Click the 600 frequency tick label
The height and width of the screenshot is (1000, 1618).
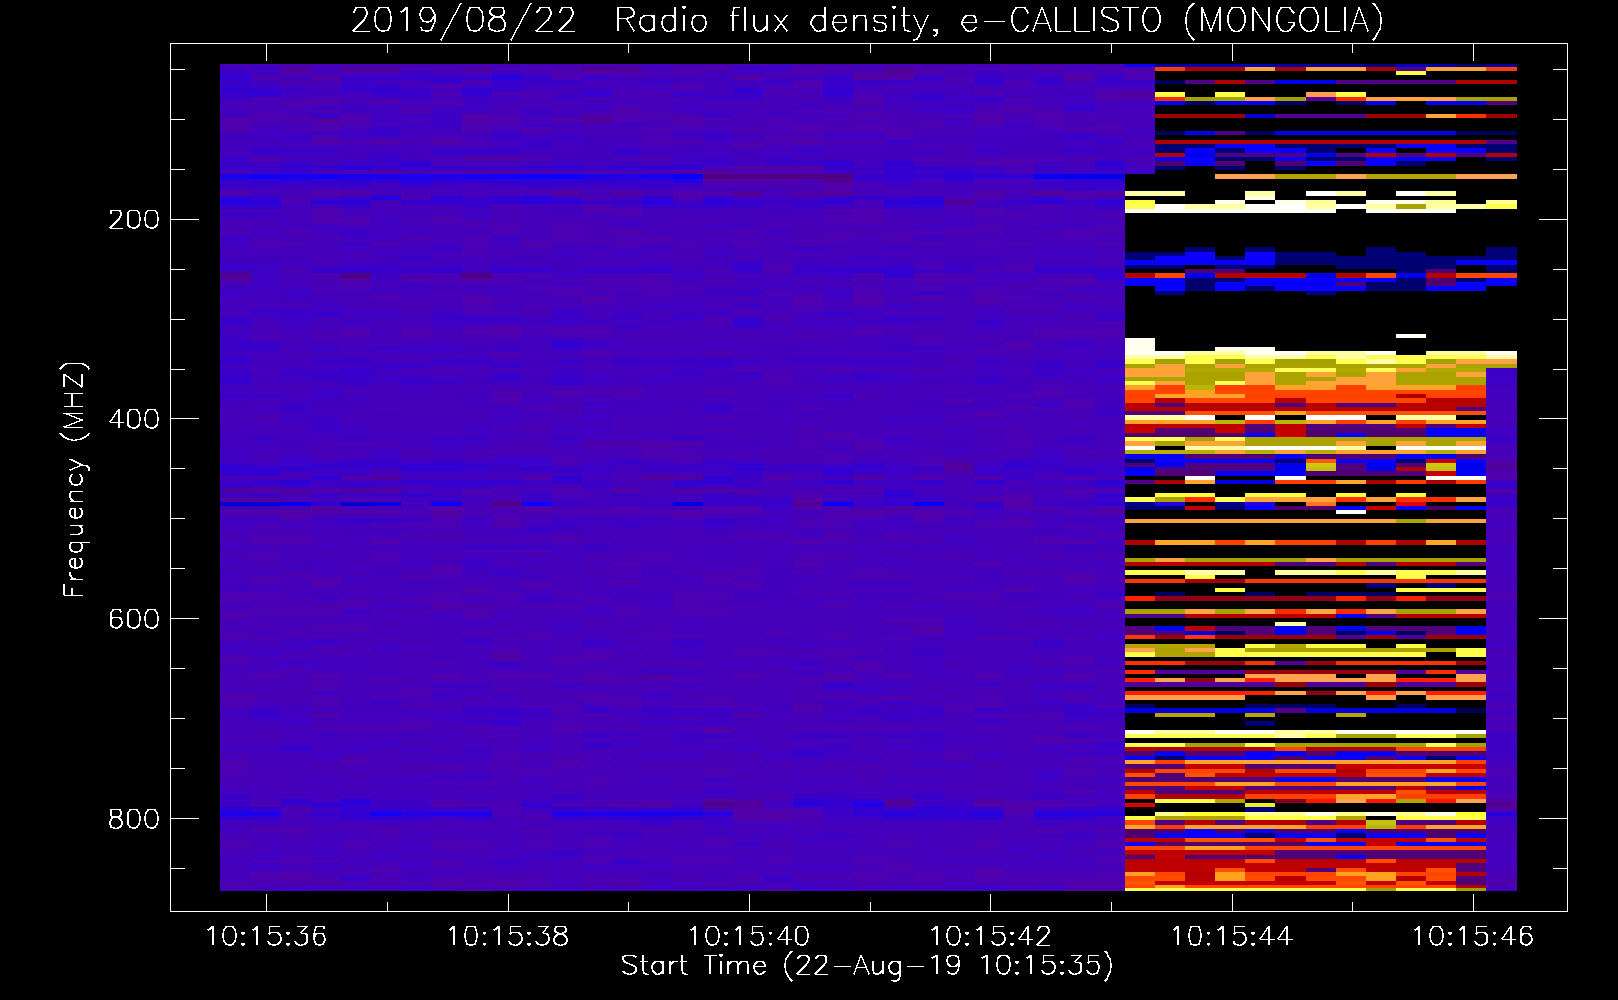point(134,620)
